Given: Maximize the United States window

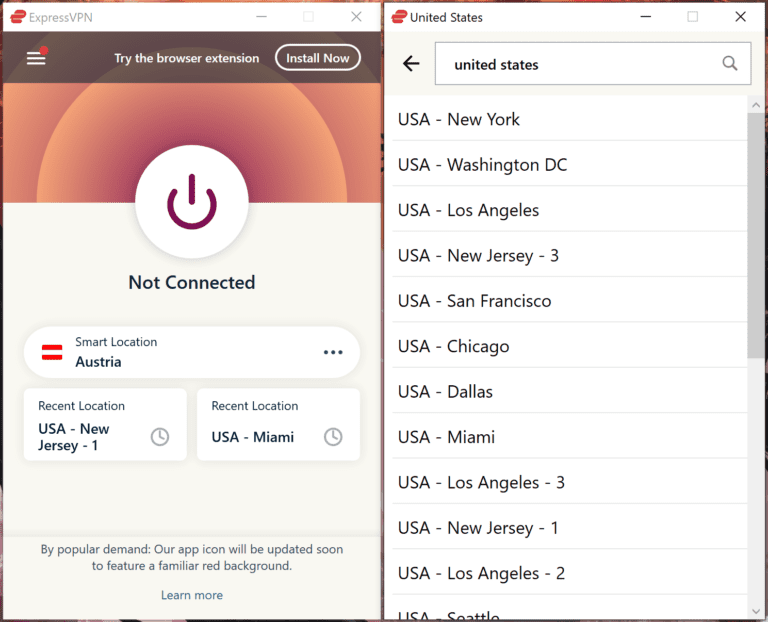Looking at the screenshot, I should 693,17.
